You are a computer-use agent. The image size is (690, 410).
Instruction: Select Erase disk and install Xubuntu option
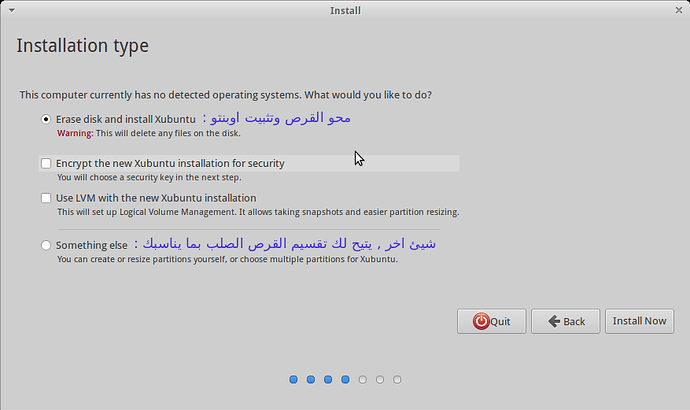(x=46, y=119)
